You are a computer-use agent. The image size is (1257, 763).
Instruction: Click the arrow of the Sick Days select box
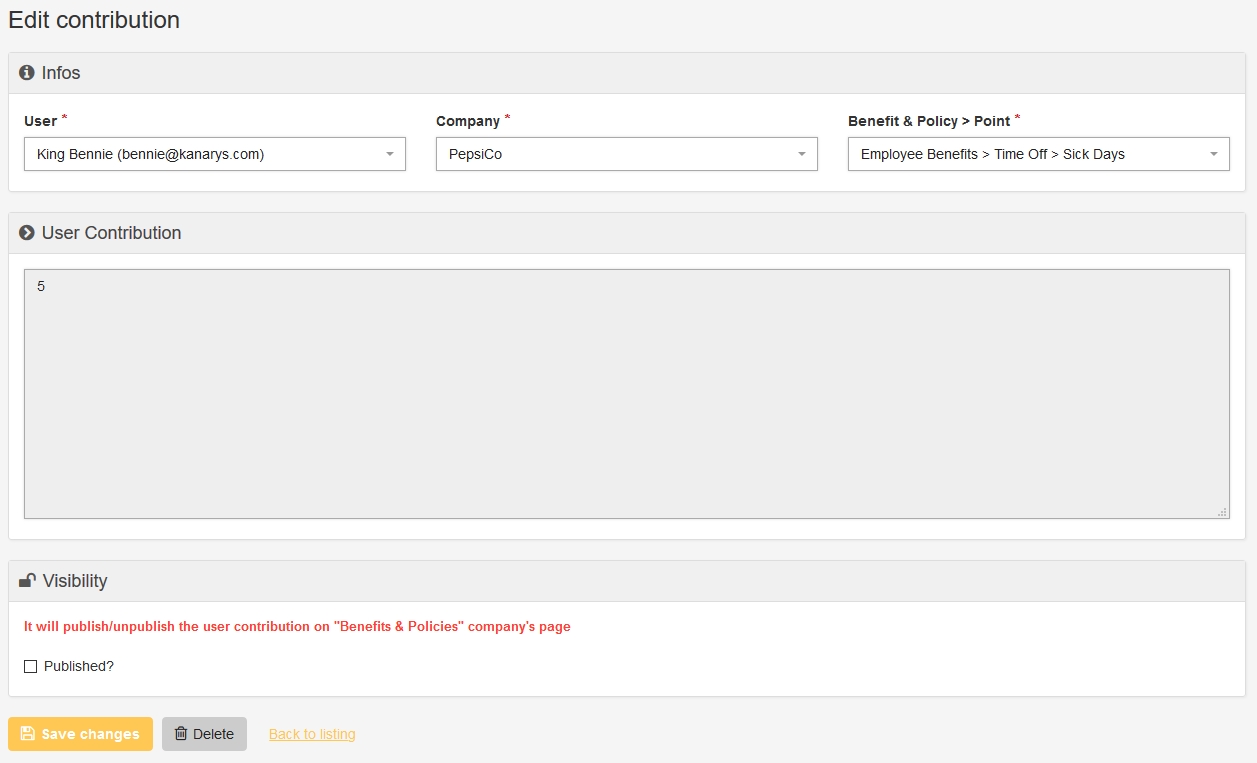(1214, 155)
